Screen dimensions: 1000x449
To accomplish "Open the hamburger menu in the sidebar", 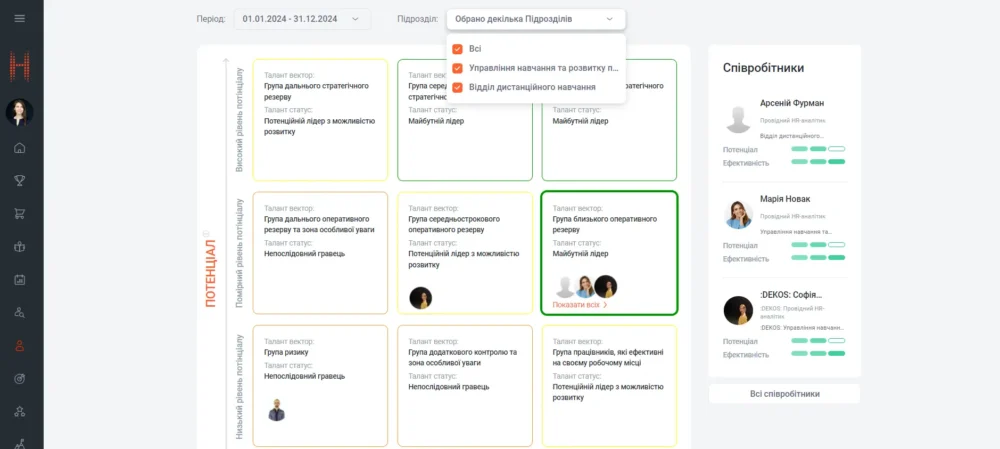I will coord(20,19).
